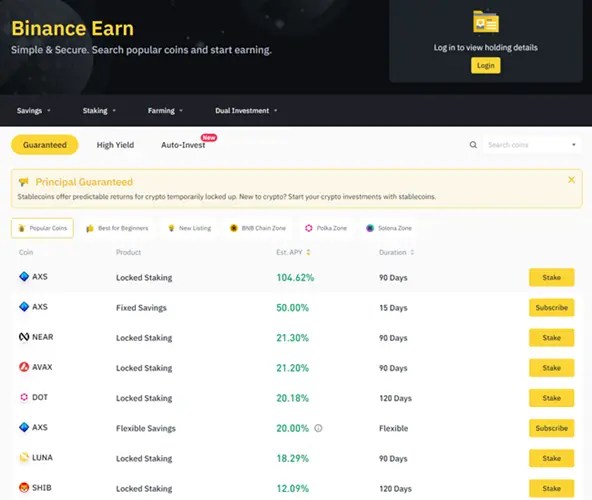Click the info icon beside 20.00% APY
Viewport: 592px width, 500px height.
coord(318,428)
